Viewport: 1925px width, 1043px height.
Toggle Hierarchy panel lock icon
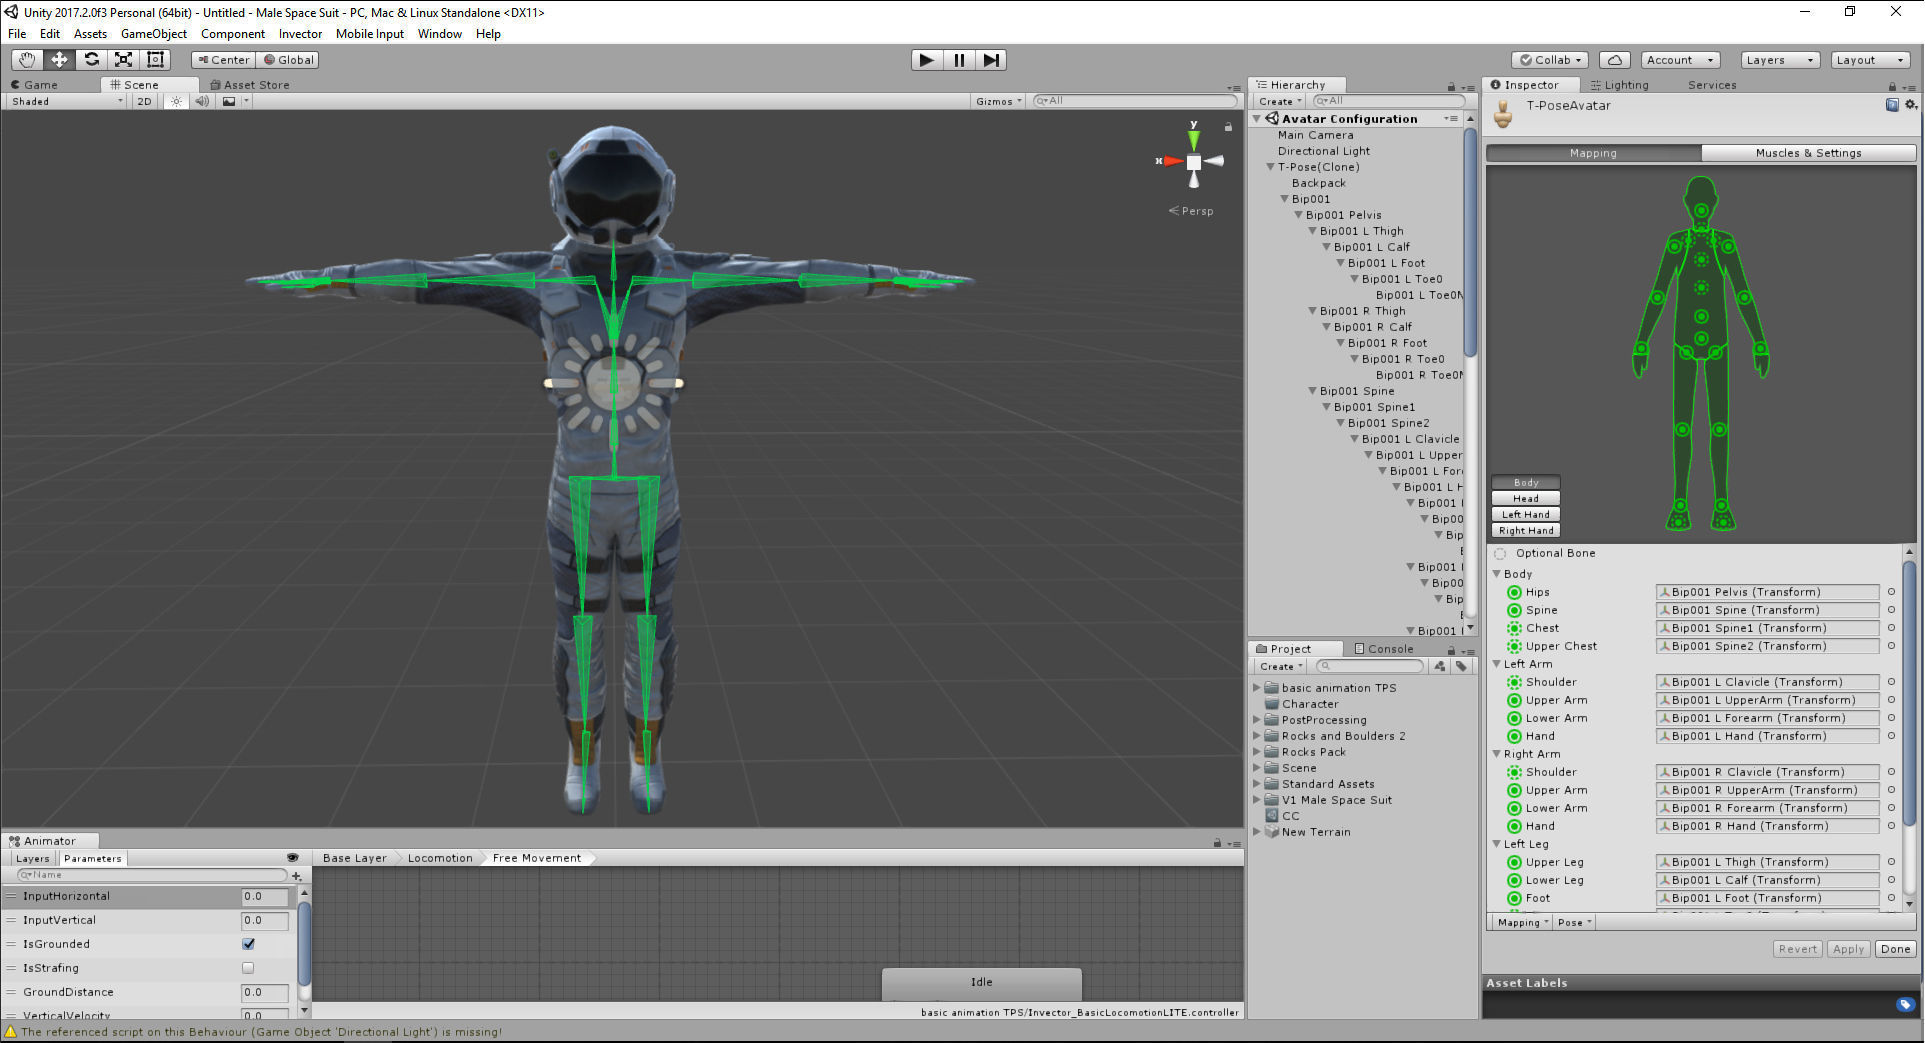point(1451,87)
